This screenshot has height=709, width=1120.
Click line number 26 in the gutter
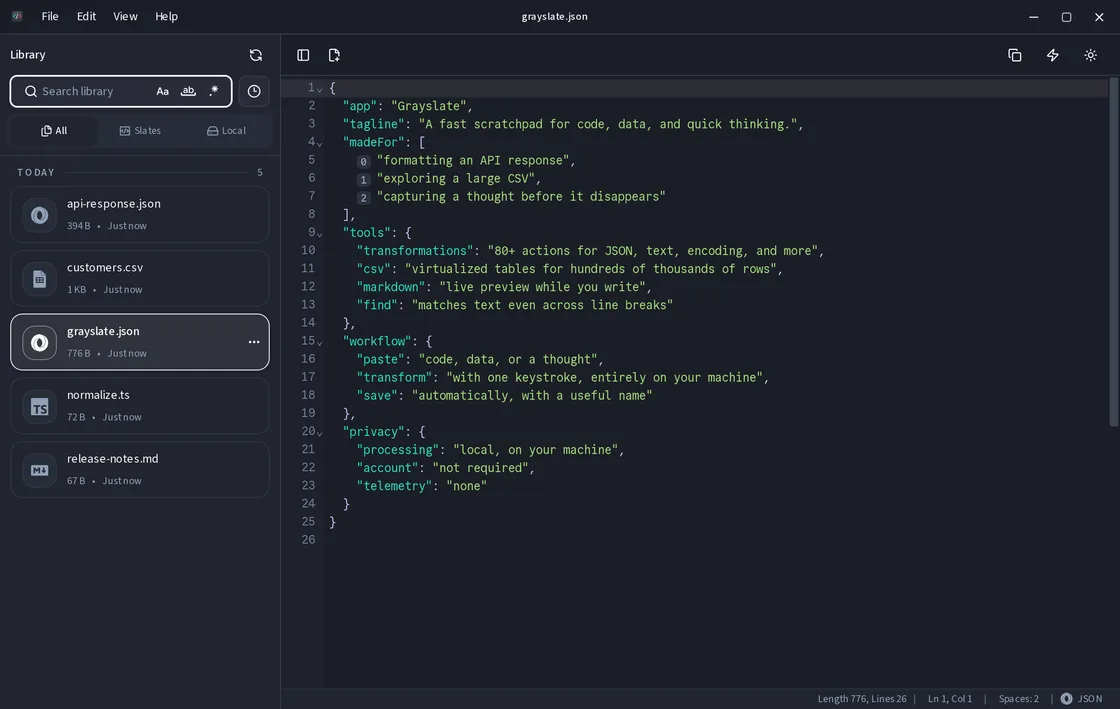coord(308,540)
